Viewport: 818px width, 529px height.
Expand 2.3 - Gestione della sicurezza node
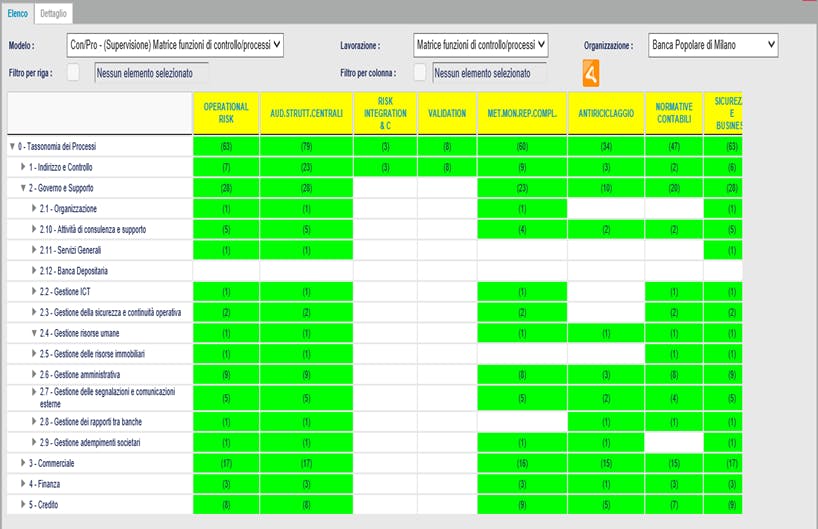pyautogui.click(x=34, y=312)
